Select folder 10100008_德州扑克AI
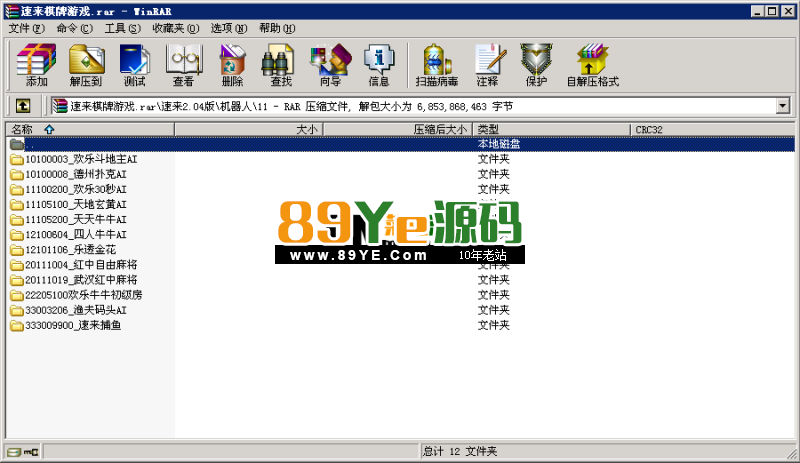800x463 pixels. tap(68, 174)
